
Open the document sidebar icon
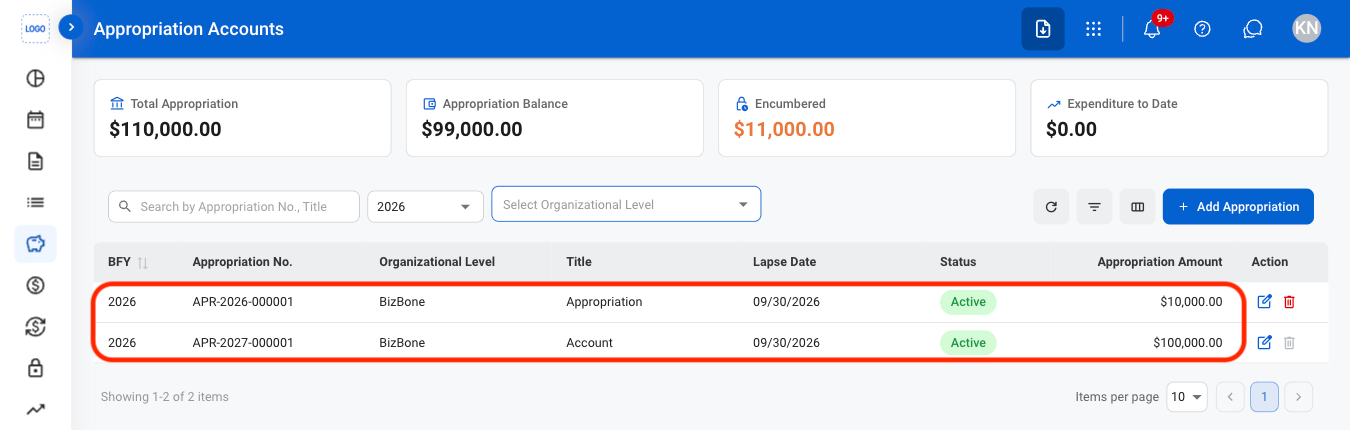pyautogui.click(x=35, y=161)
